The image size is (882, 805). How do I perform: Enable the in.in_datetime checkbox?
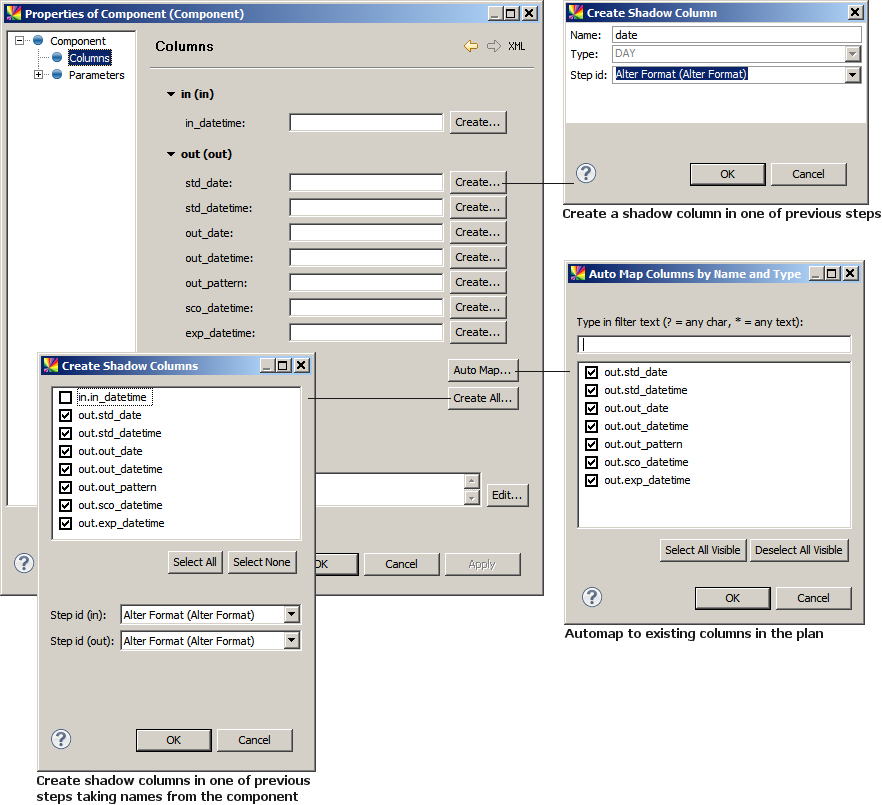(66, 397)
